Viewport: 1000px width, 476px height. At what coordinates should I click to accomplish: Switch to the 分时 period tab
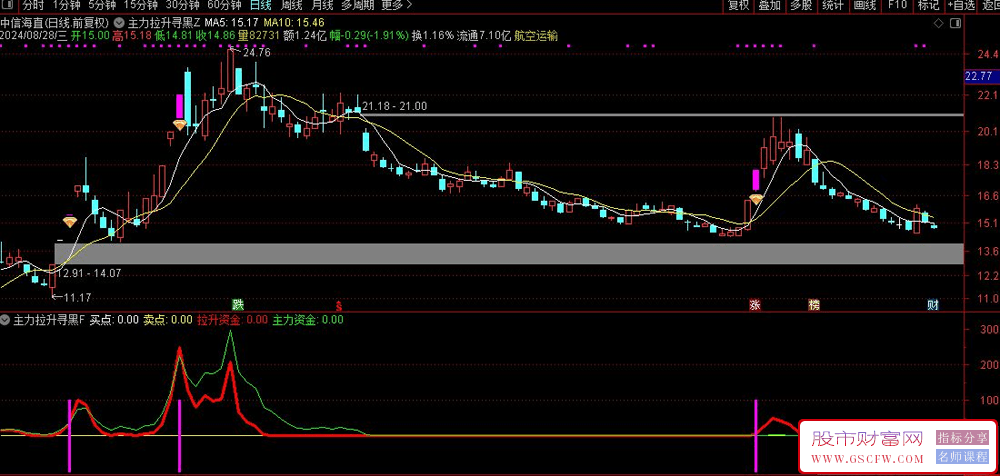pos(32,6)
